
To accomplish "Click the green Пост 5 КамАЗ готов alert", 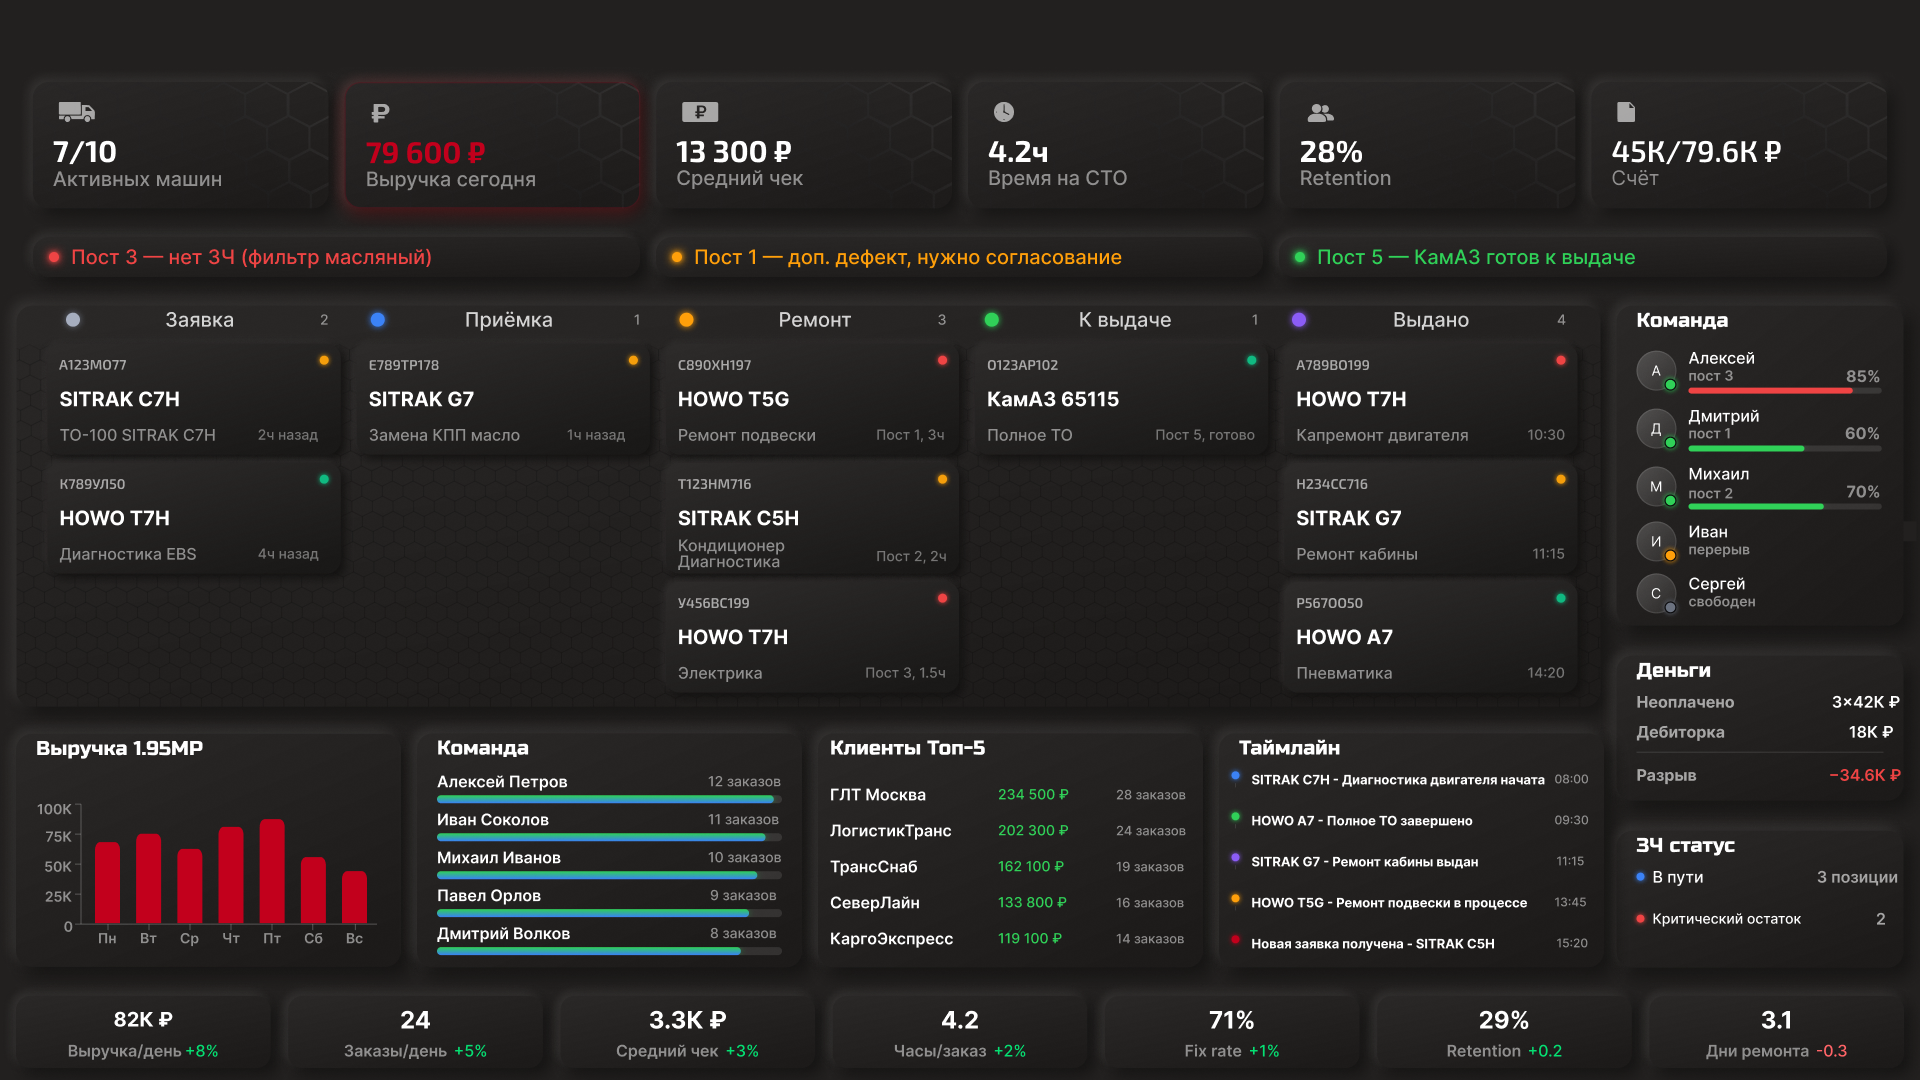I will [1475, 257].
